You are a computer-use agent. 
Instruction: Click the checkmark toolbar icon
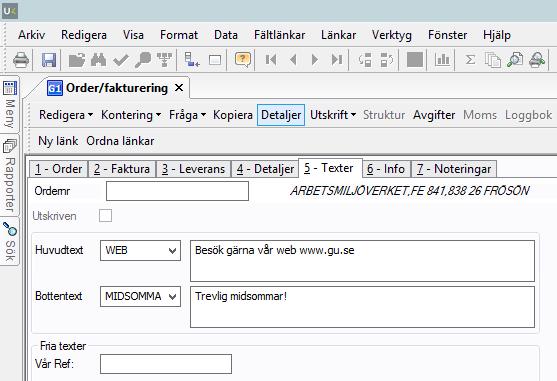coord(121,60)
